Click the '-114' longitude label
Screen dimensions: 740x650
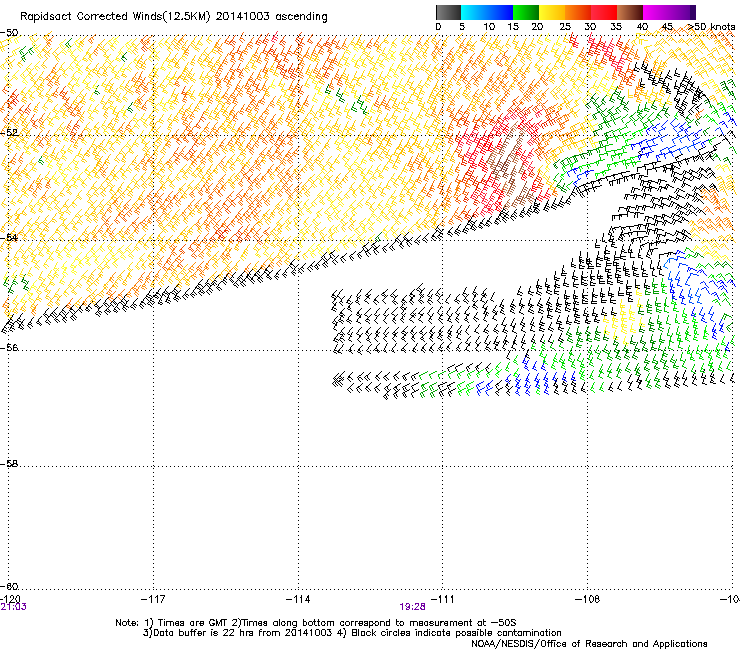point(298,599)
